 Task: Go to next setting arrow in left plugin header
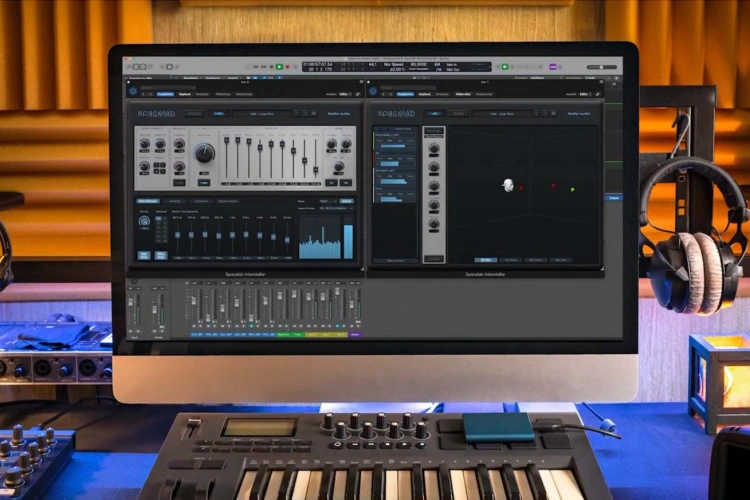coord(150,94)
